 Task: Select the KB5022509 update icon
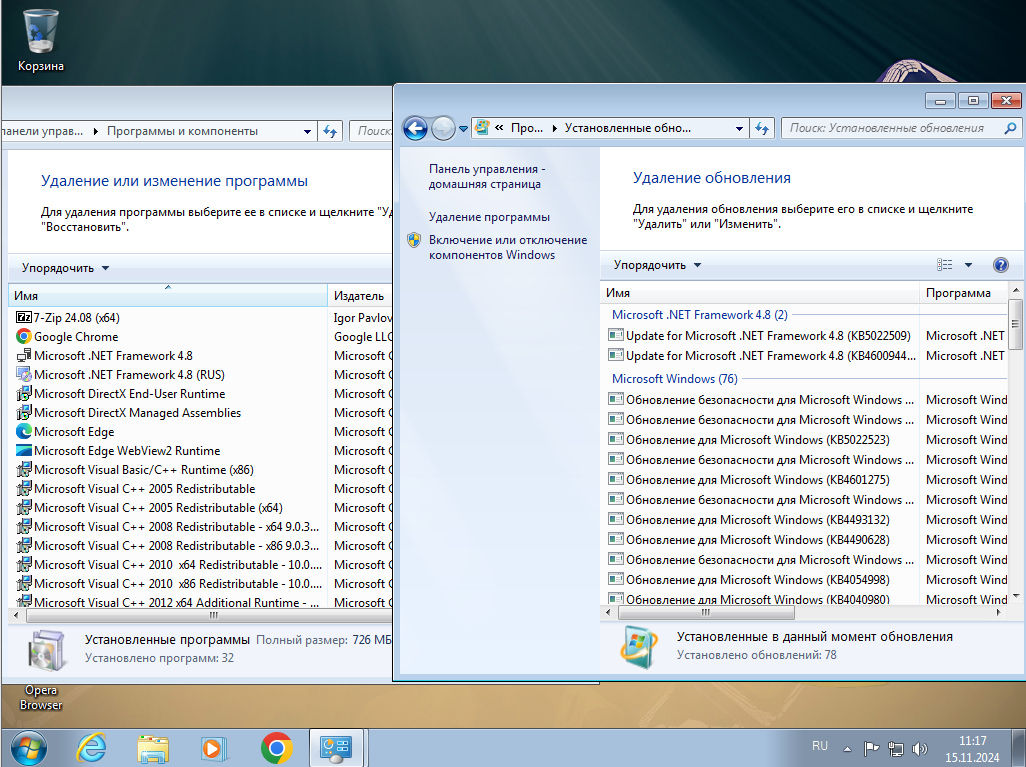[616, 335]
